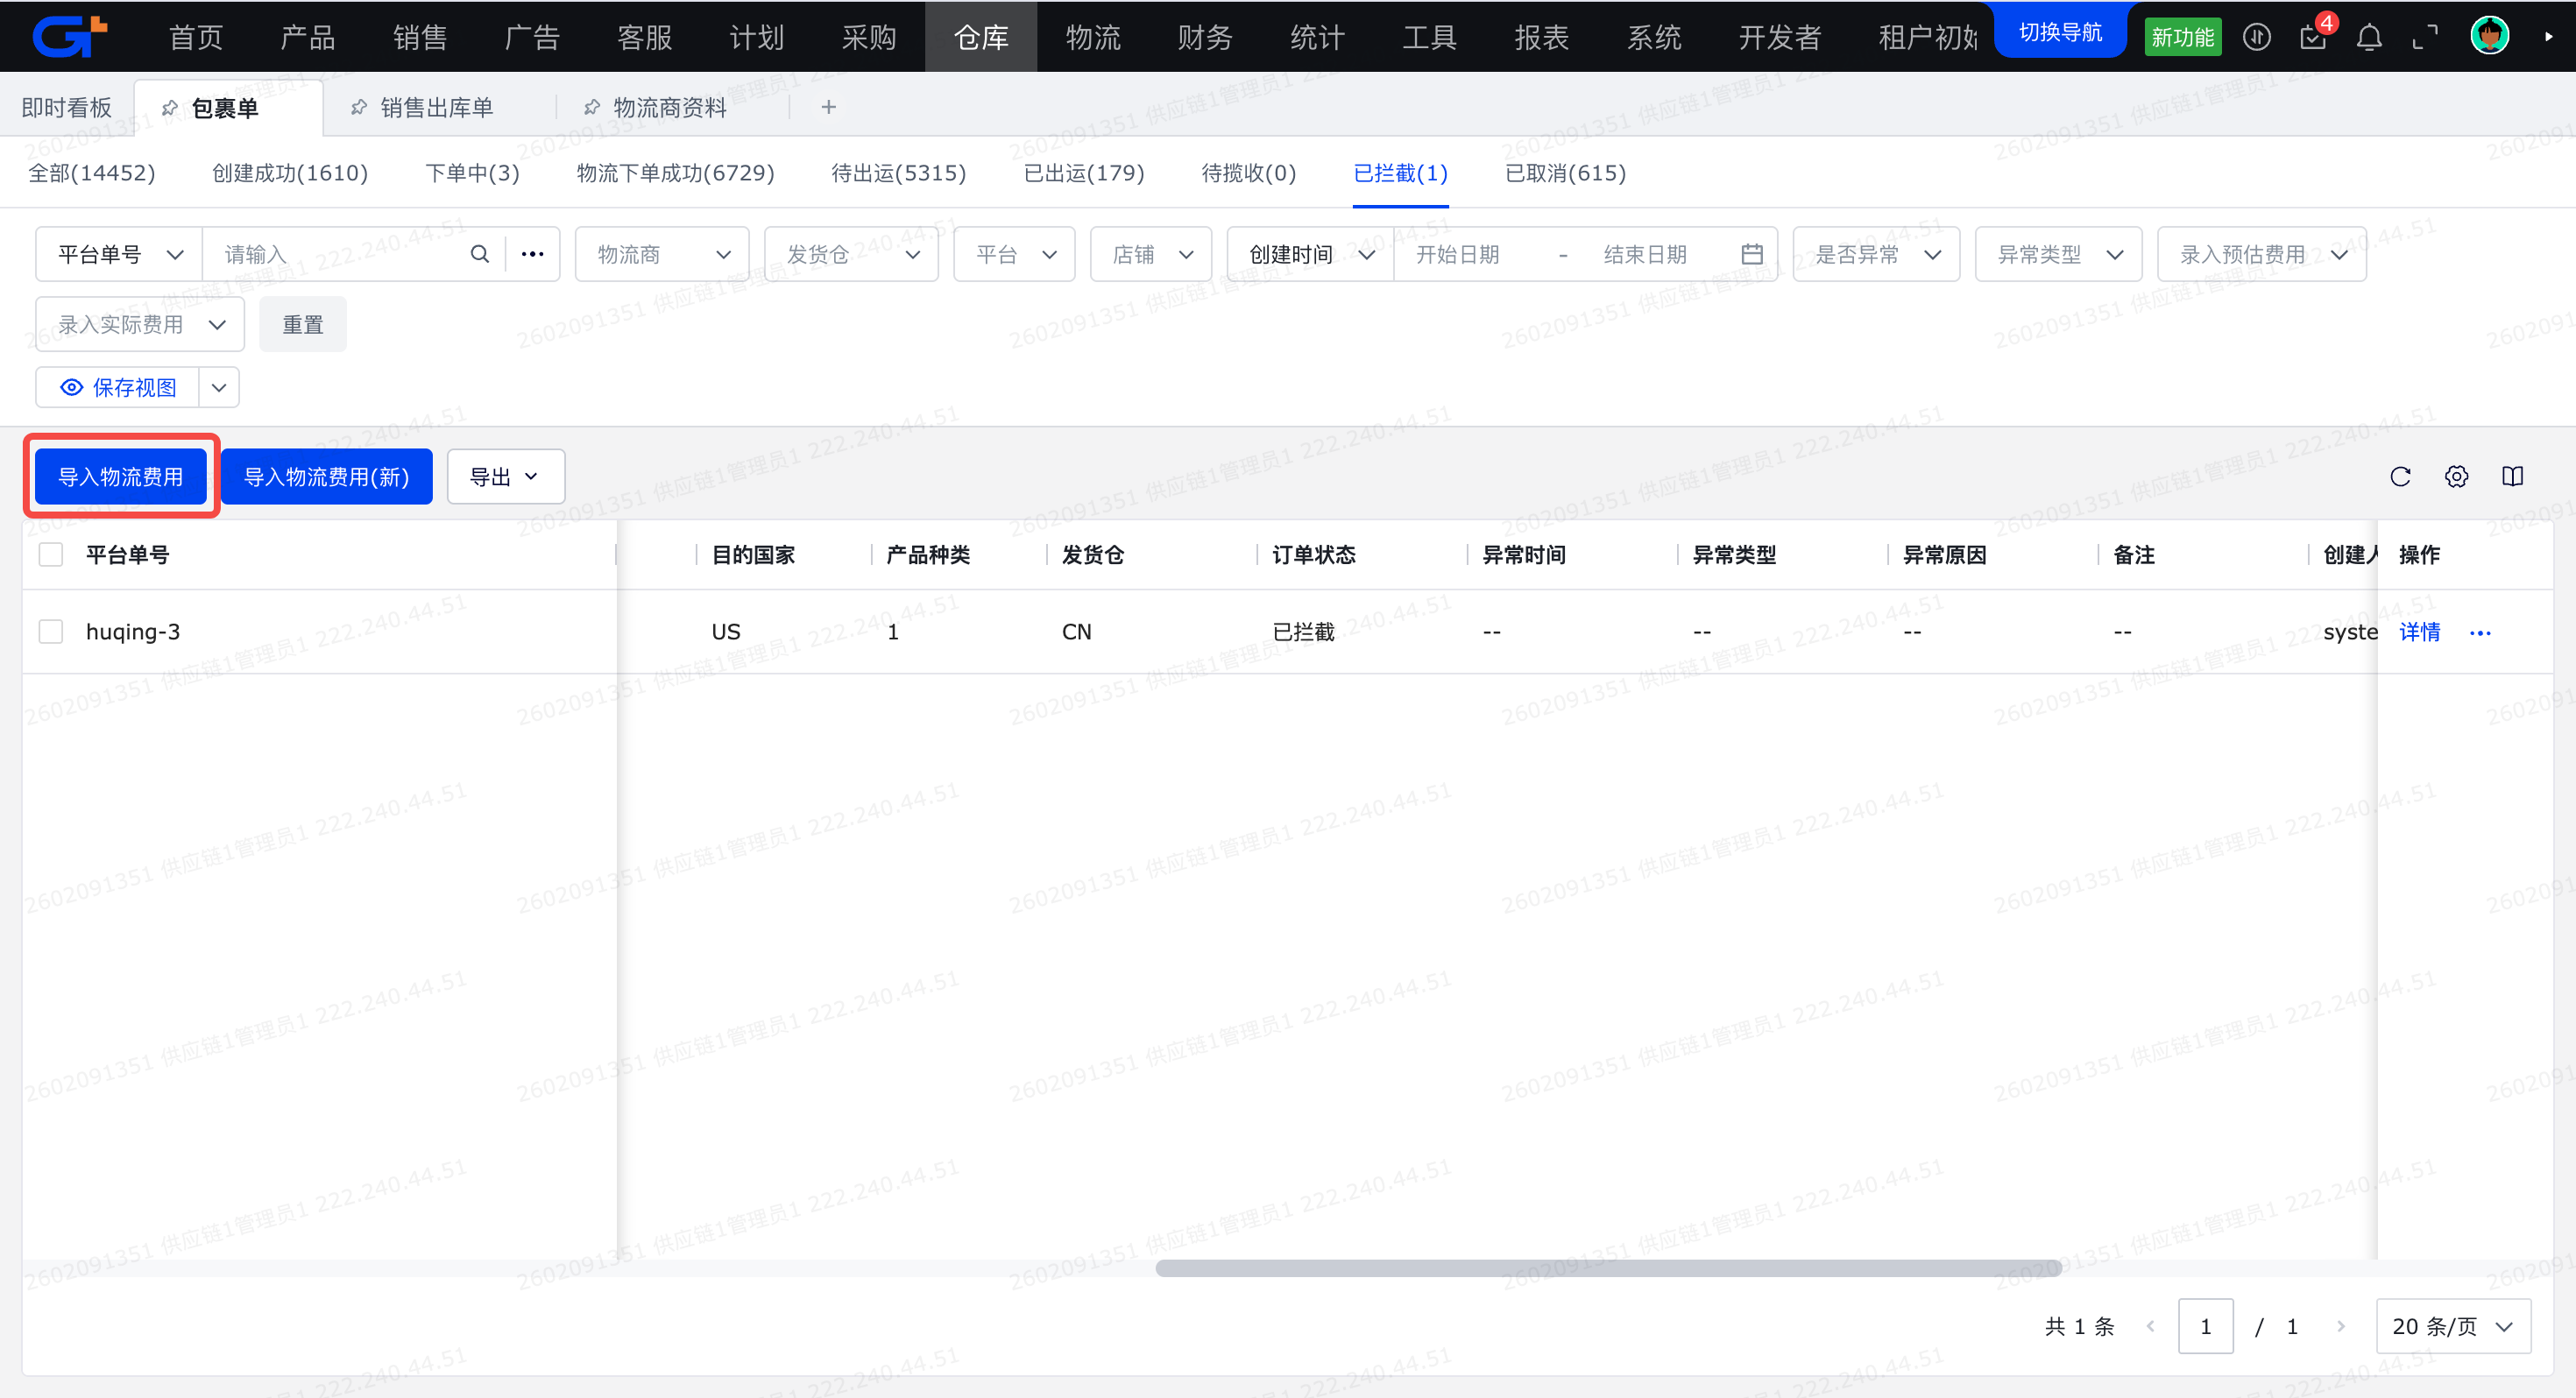Click the refresh table icon
The image size is (2576, 1398).
click(x=2400, y=476)
